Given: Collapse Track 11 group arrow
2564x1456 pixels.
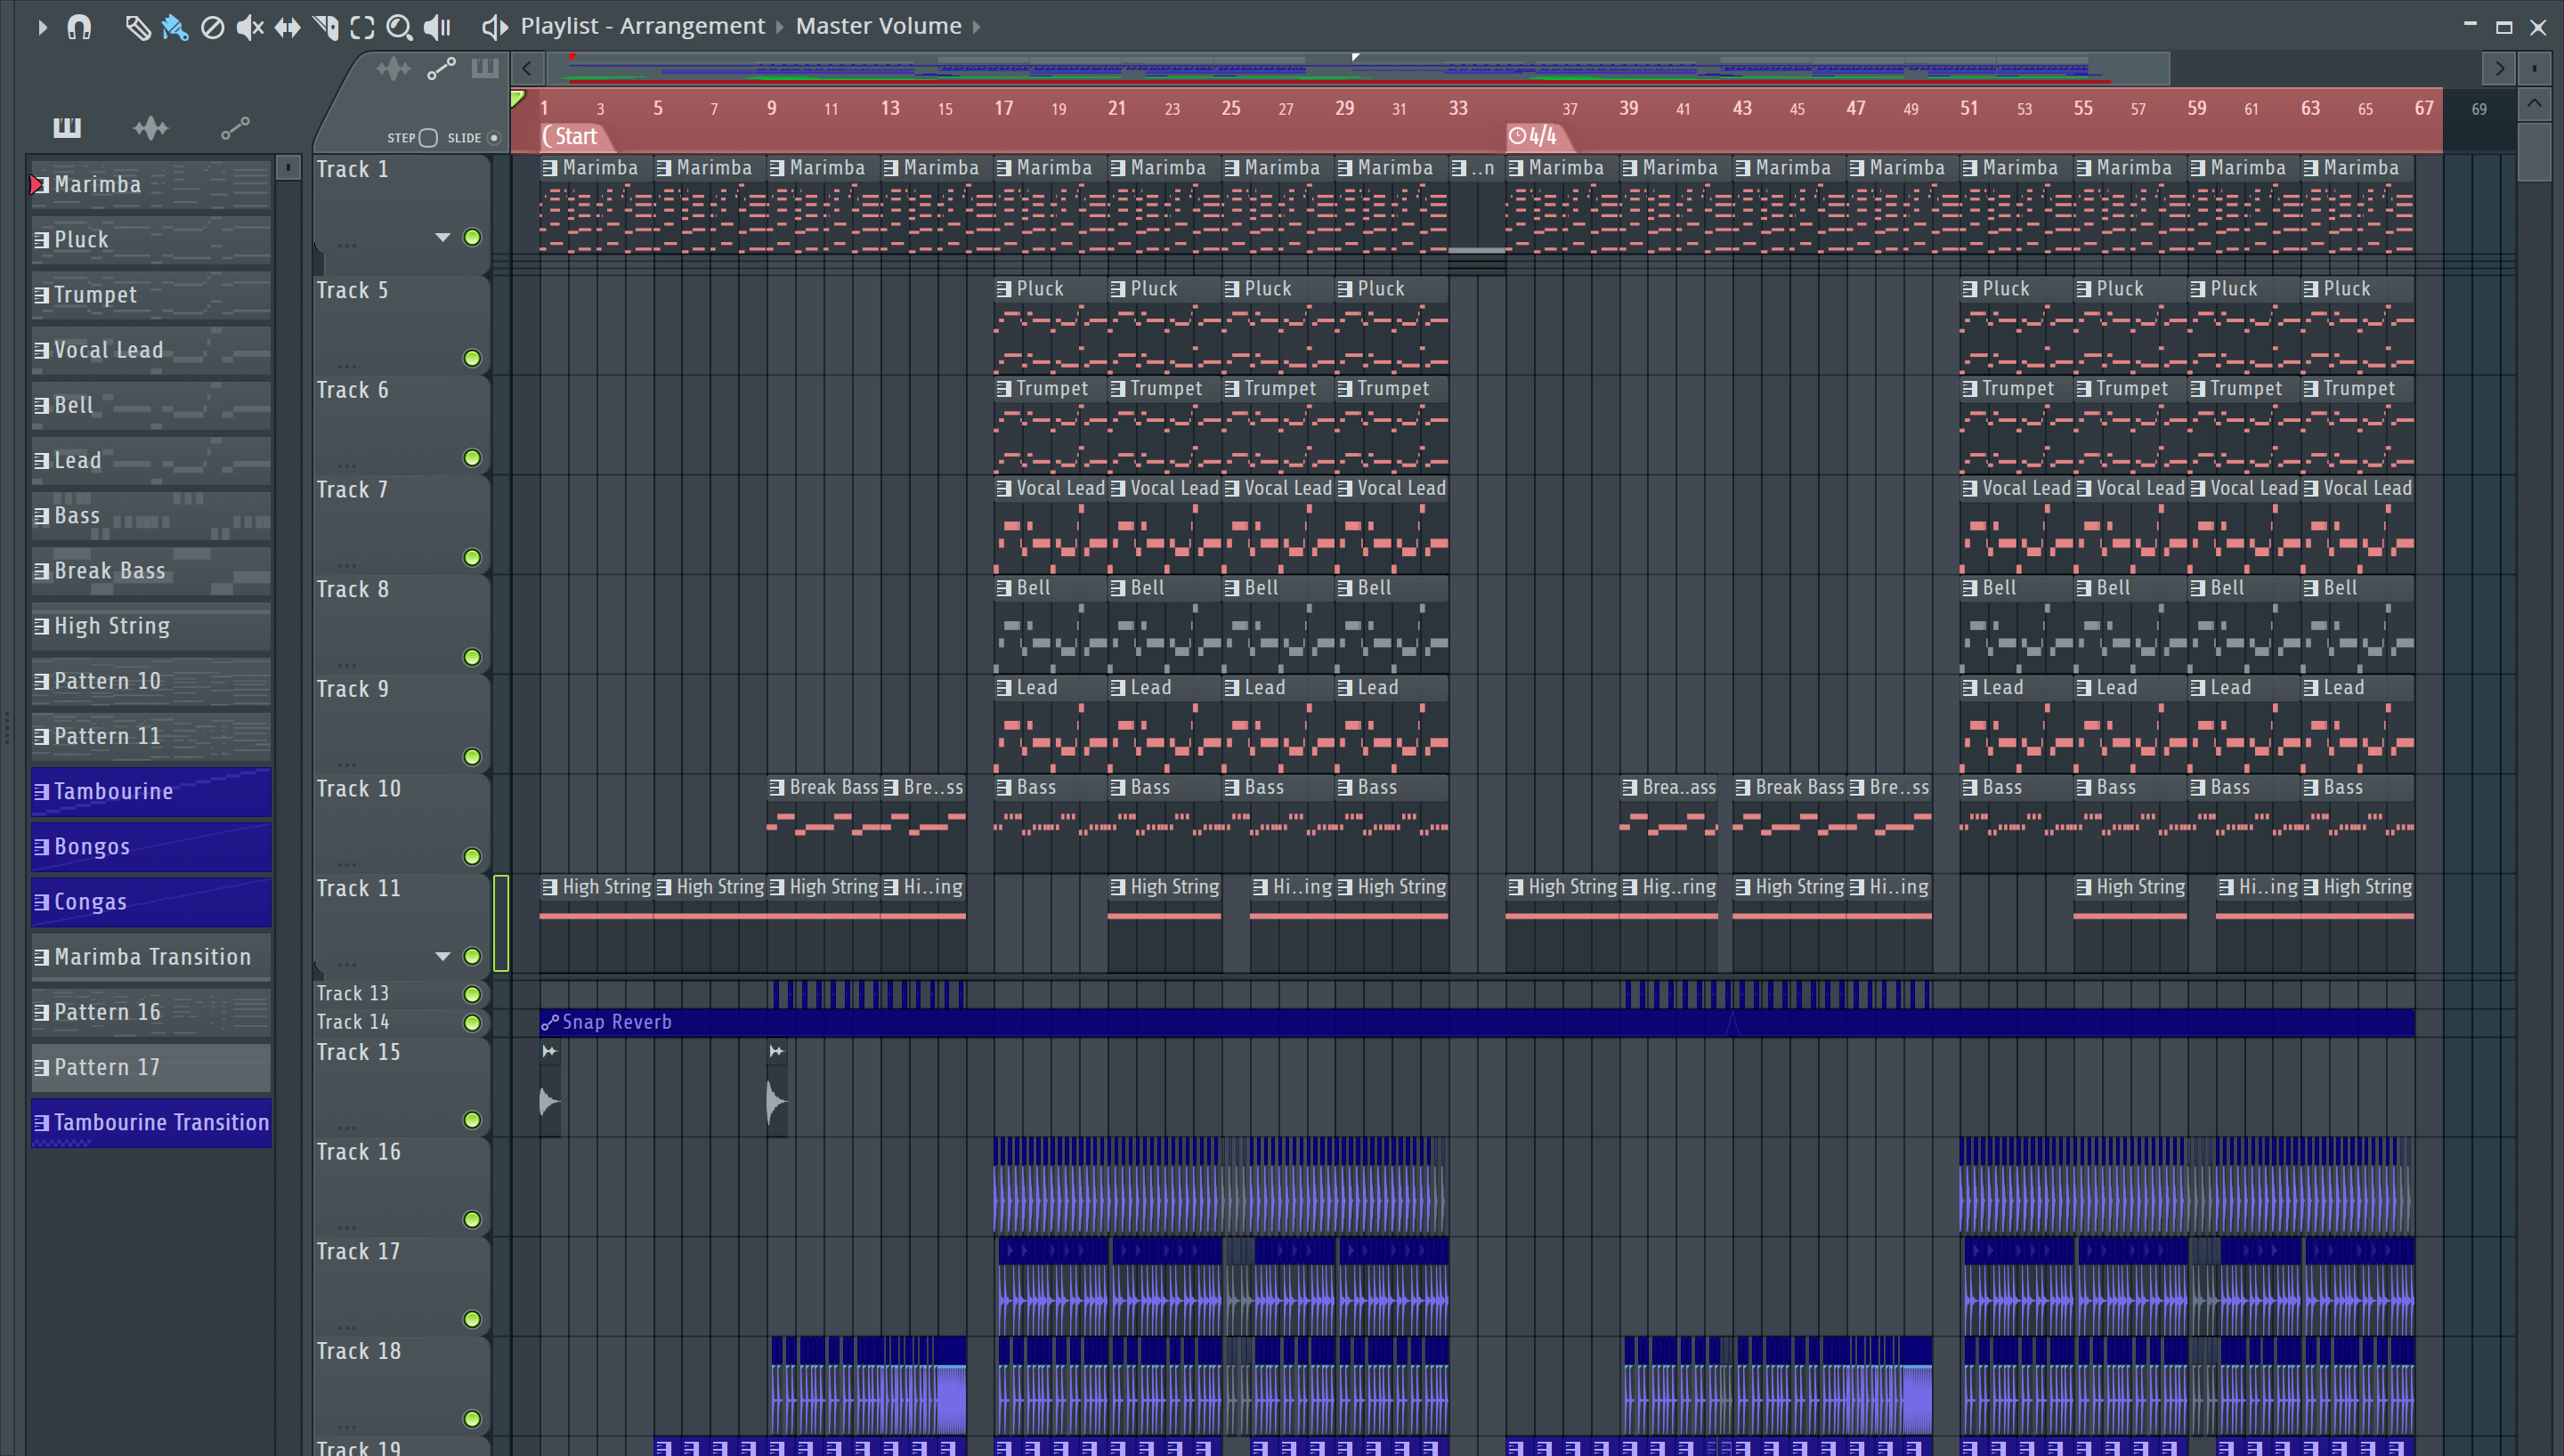Looking at the screenshot, I should 442,956.
